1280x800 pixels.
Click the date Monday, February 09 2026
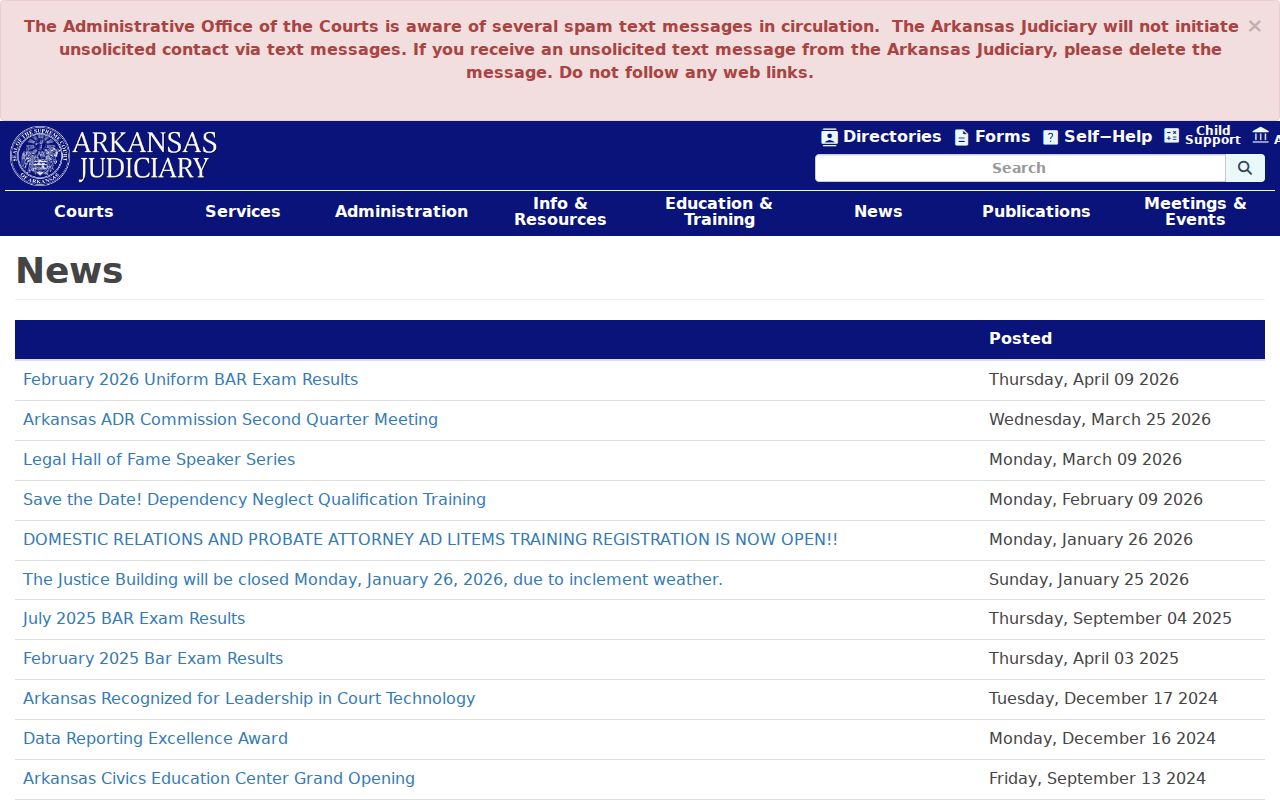1096,499
